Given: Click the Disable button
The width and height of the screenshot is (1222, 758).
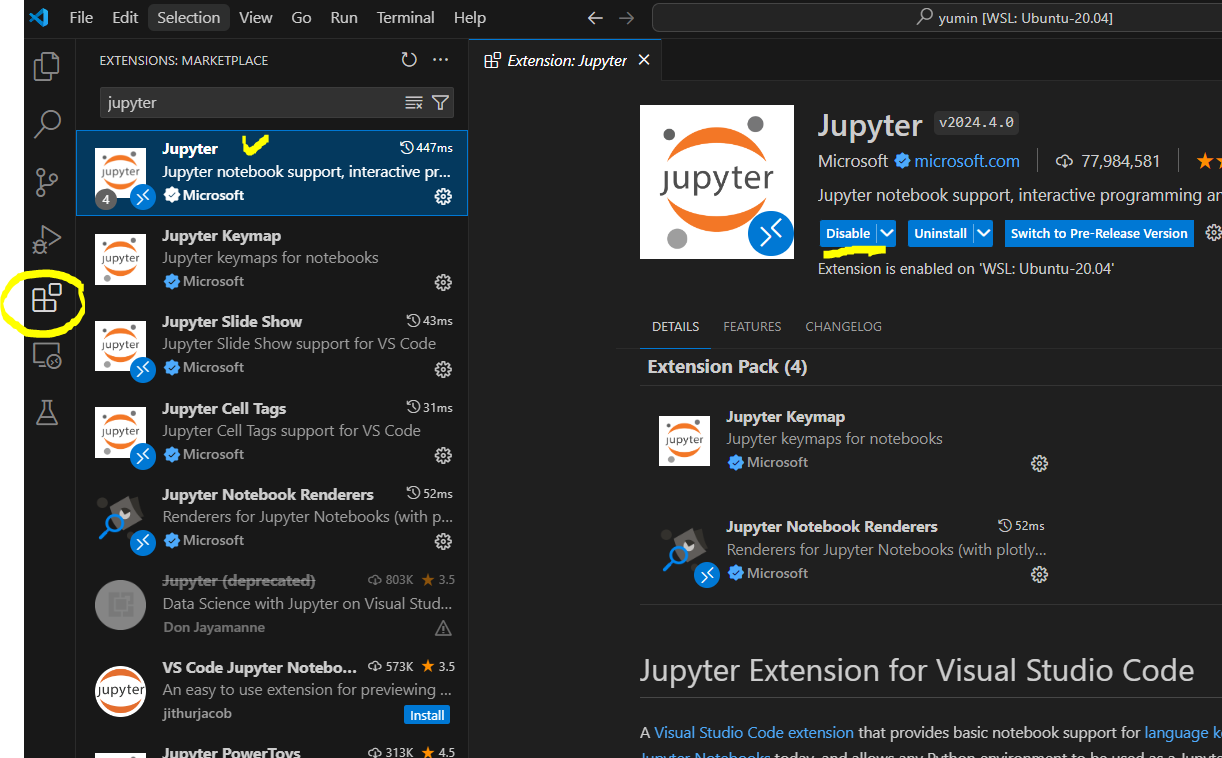Looking at the screenshot, I should pos(848,233).
